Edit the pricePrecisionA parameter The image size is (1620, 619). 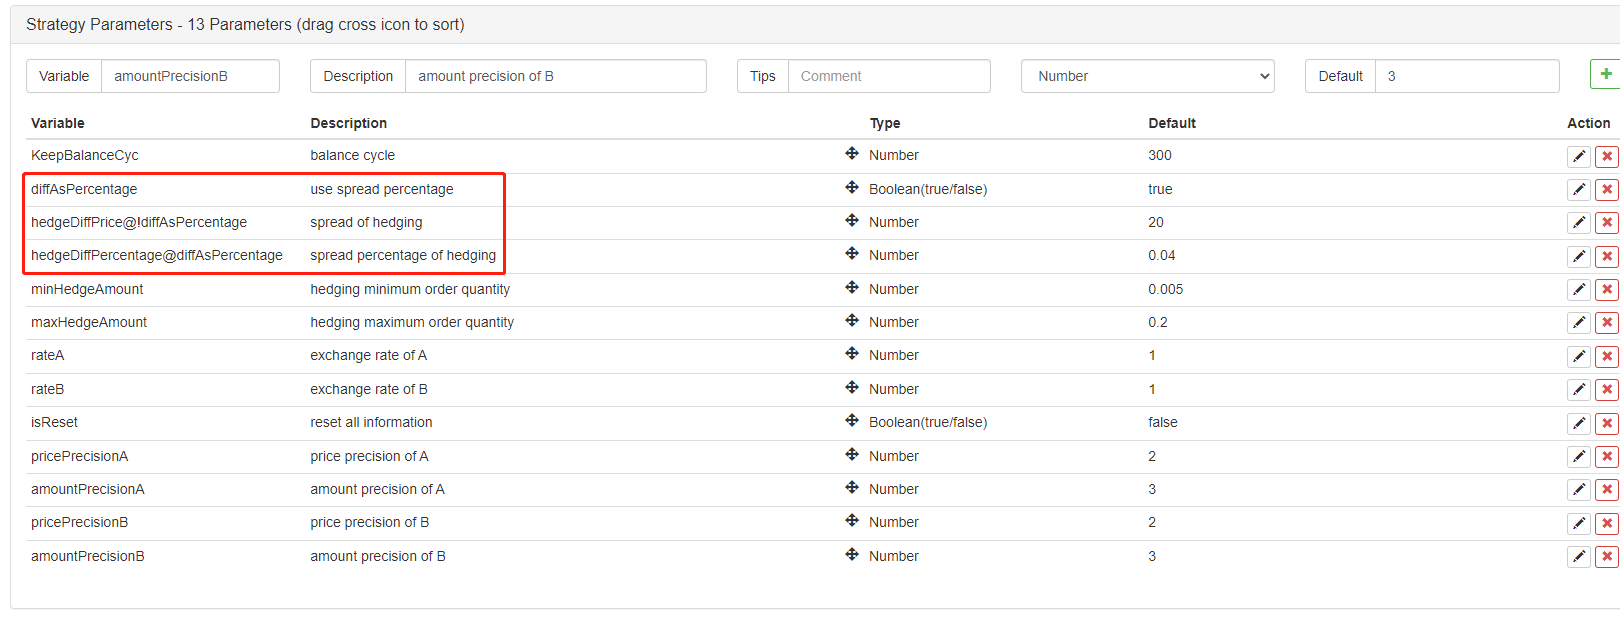(1578, 457)
